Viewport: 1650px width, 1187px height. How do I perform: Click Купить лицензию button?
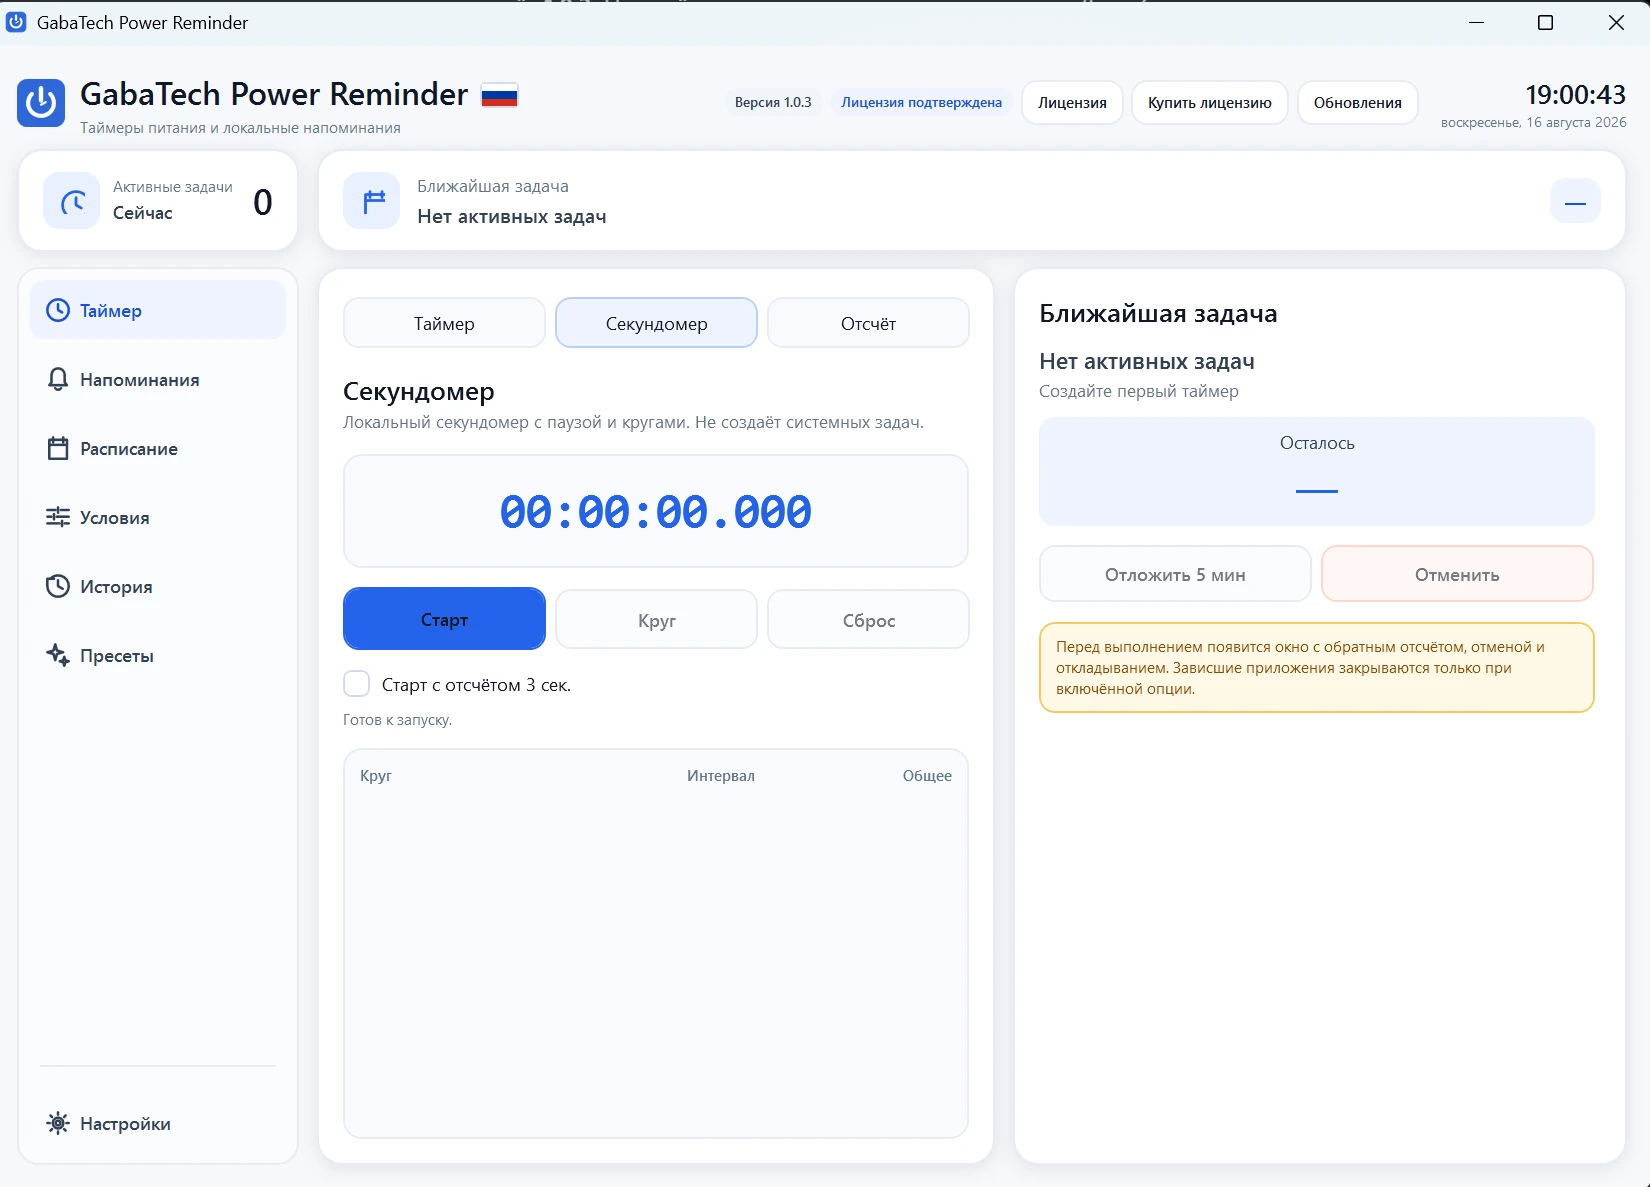click(1209, 102)
